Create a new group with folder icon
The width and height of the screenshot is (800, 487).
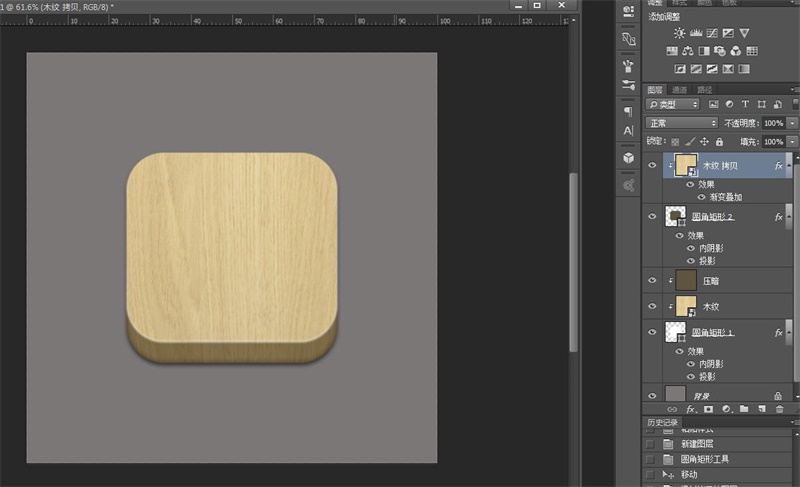(x=743, y=409)
